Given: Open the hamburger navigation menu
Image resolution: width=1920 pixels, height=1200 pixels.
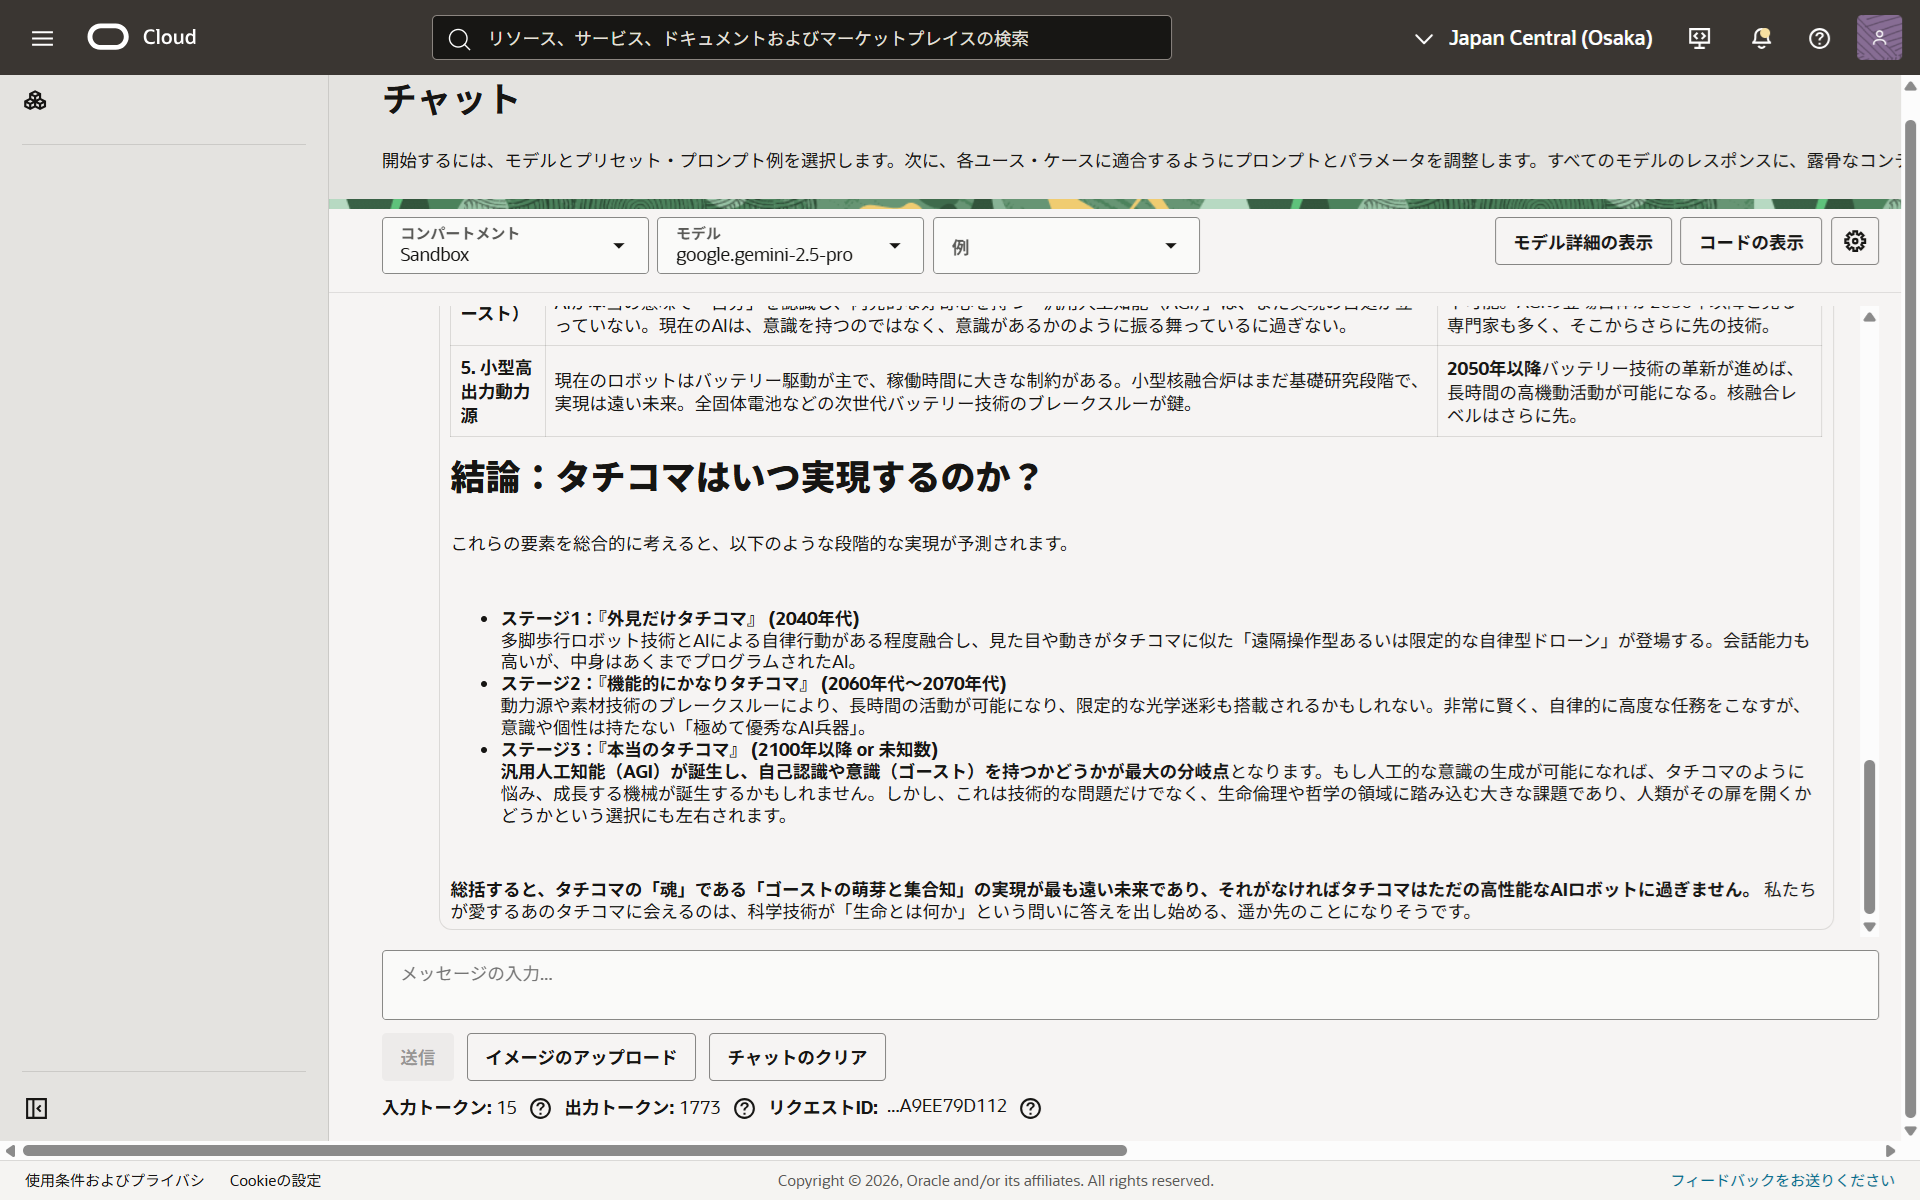Looking at the screenshot, I should (x=42, y=38).
